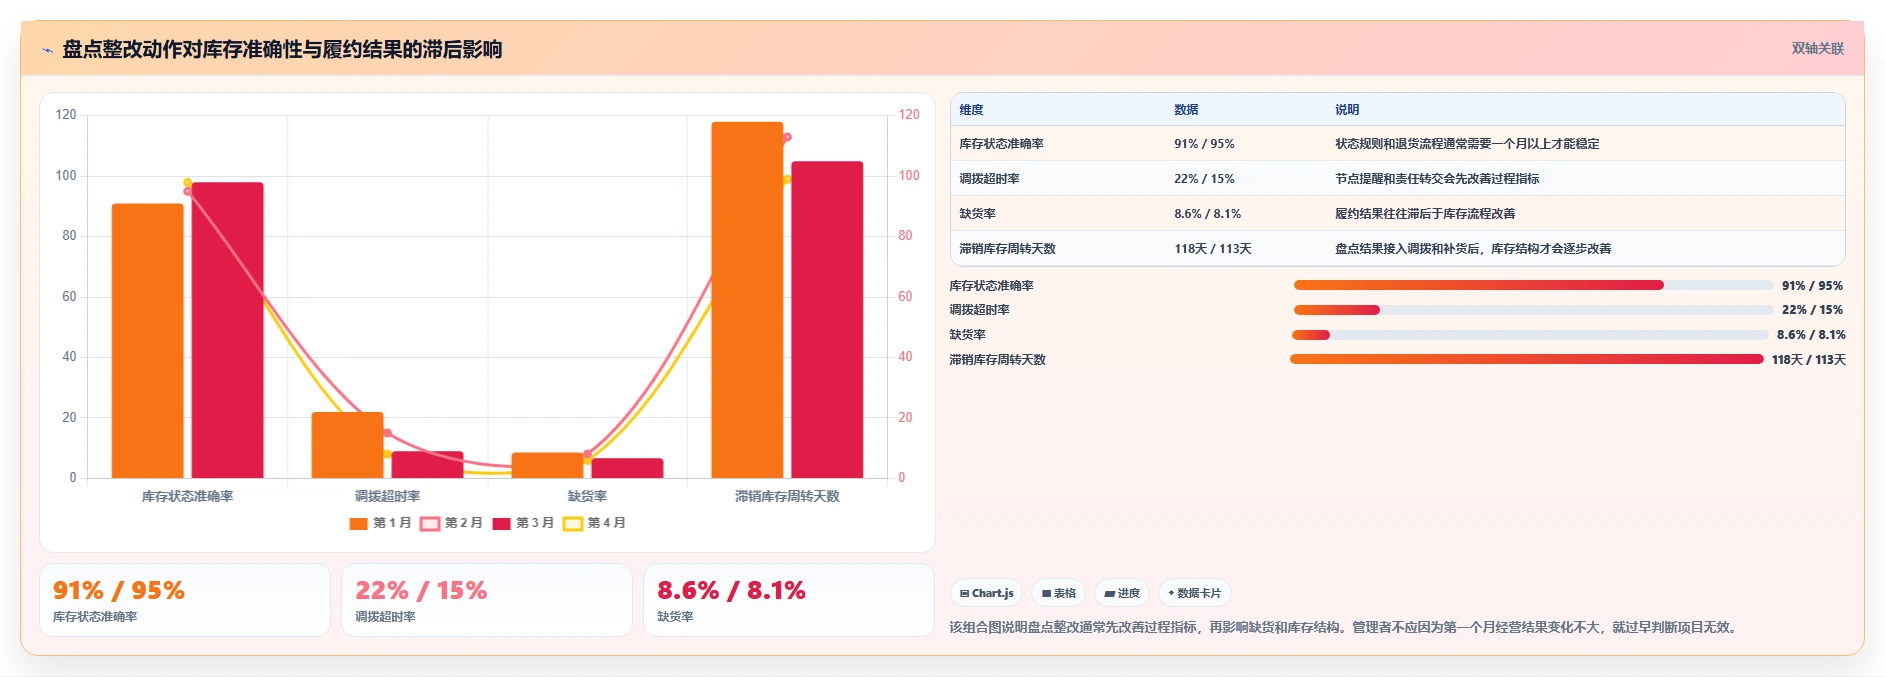Click the 22% / 15% progress value label
The width and height of the screenshot is (1885, 677).
click(1812, 310)
